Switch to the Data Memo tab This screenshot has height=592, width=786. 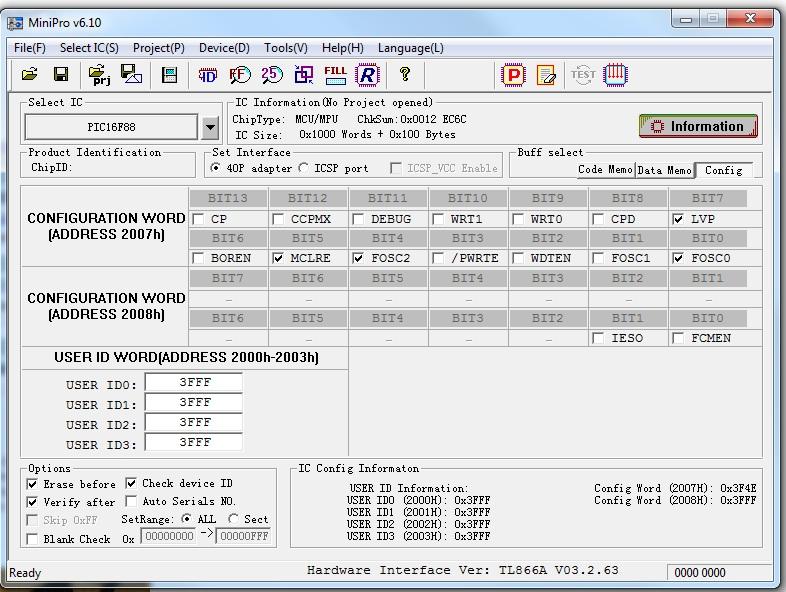pos(665,170)
